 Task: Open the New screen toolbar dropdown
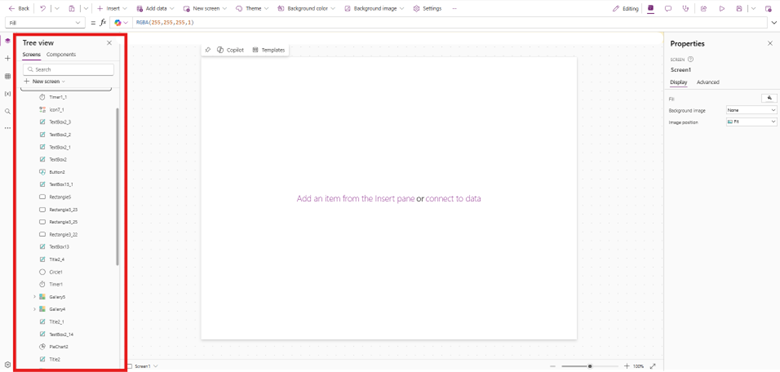pyautogui.click(x=205, y=8)
